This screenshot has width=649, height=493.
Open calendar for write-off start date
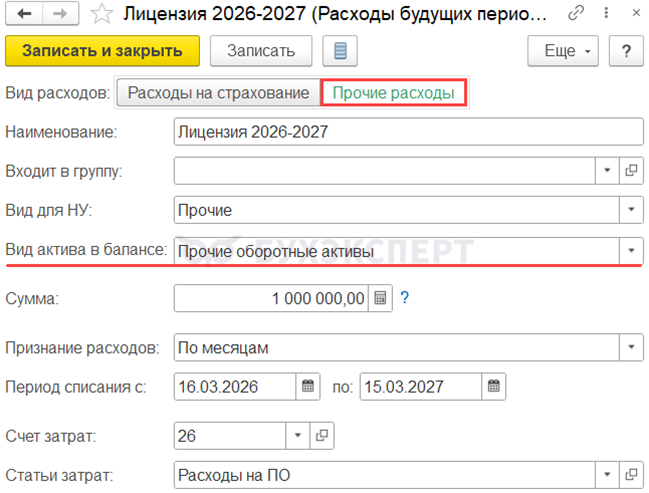coord(308,386)
